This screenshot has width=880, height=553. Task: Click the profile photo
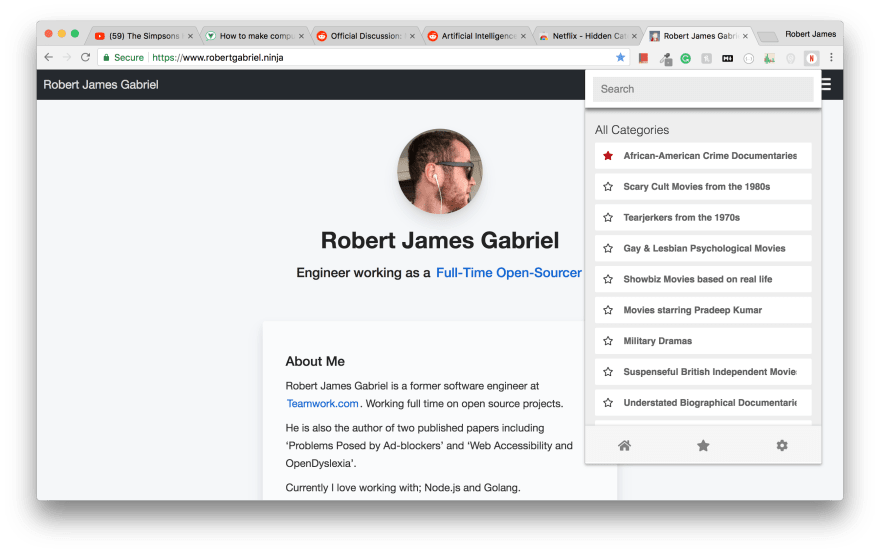tap(439, 171)
